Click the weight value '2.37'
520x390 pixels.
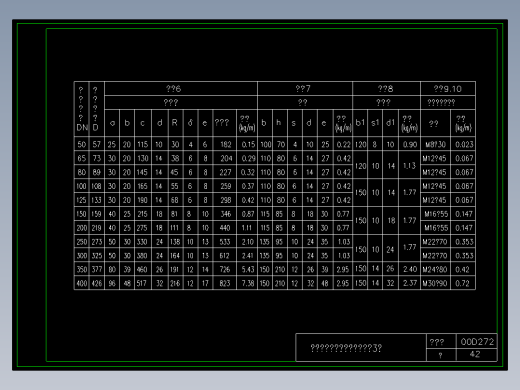coord(410,283)
